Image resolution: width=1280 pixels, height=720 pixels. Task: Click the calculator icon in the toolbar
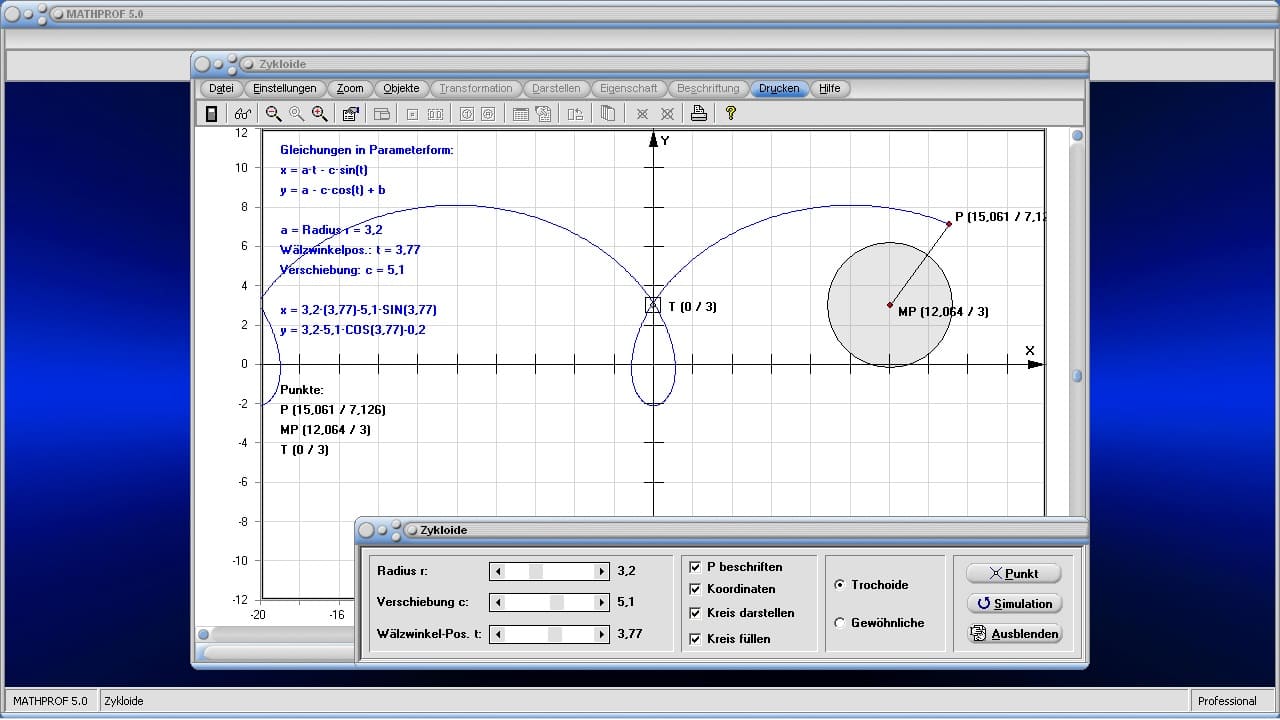pos(211,114)
